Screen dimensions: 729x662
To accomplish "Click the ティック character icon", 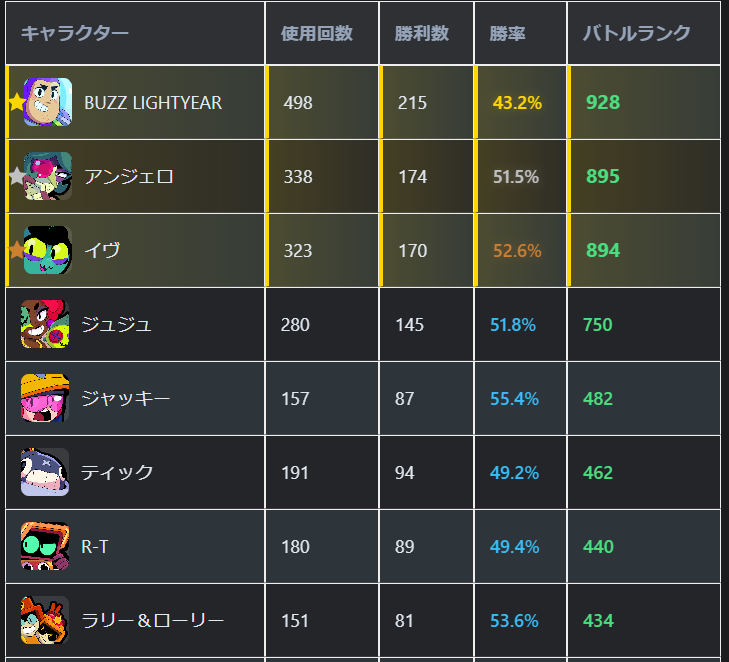I will click(45, 472).
